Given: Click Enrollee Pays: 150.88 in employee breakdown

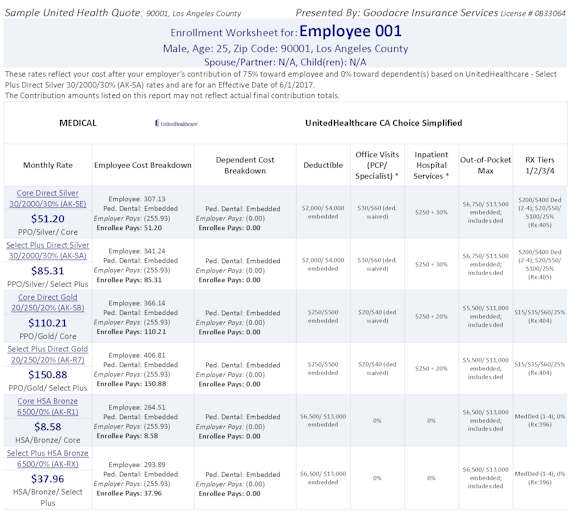Looking at the screenshot, I should tap(131, 384).
